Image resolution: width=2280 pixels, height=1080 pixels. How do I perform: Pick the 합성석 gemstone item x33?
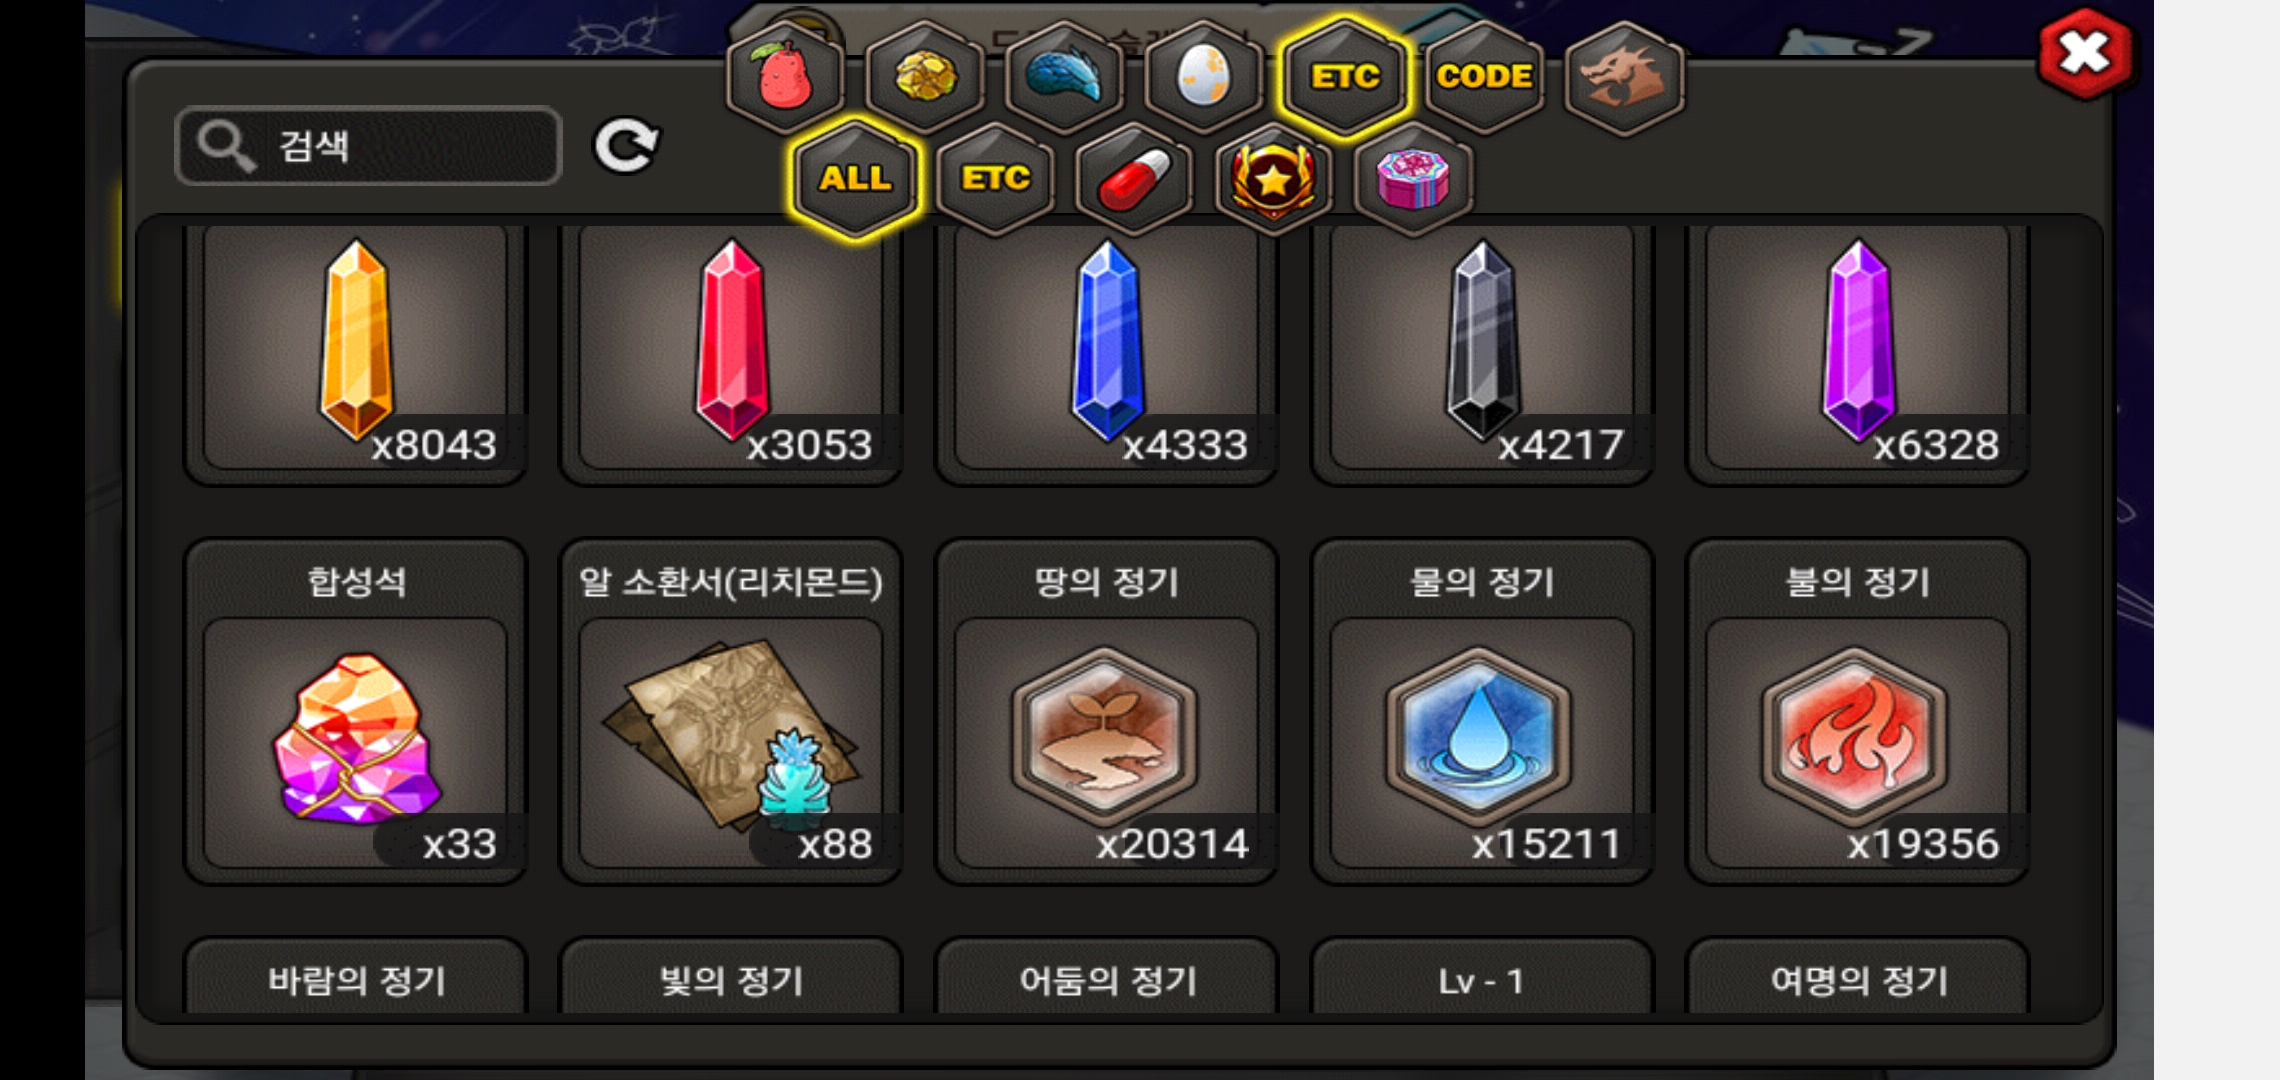pyautogui.click(x=355, y=712)
